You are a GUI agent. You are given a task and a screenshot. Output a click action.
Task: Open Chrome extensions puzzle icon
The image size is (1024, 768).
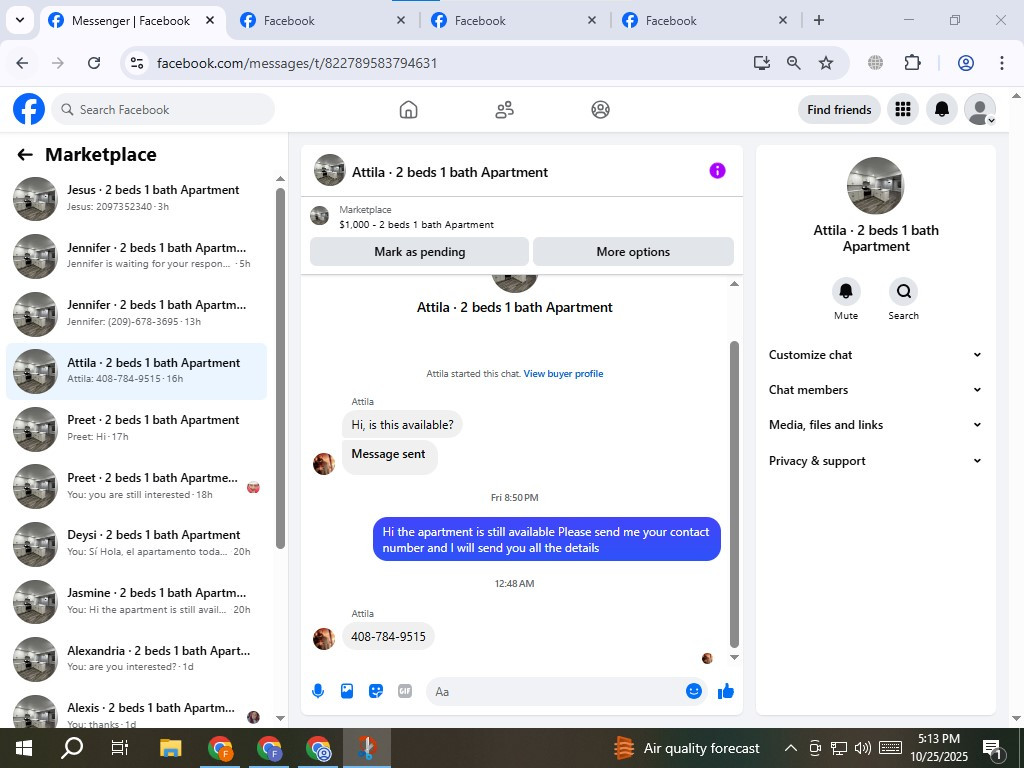tap(912, 63)
